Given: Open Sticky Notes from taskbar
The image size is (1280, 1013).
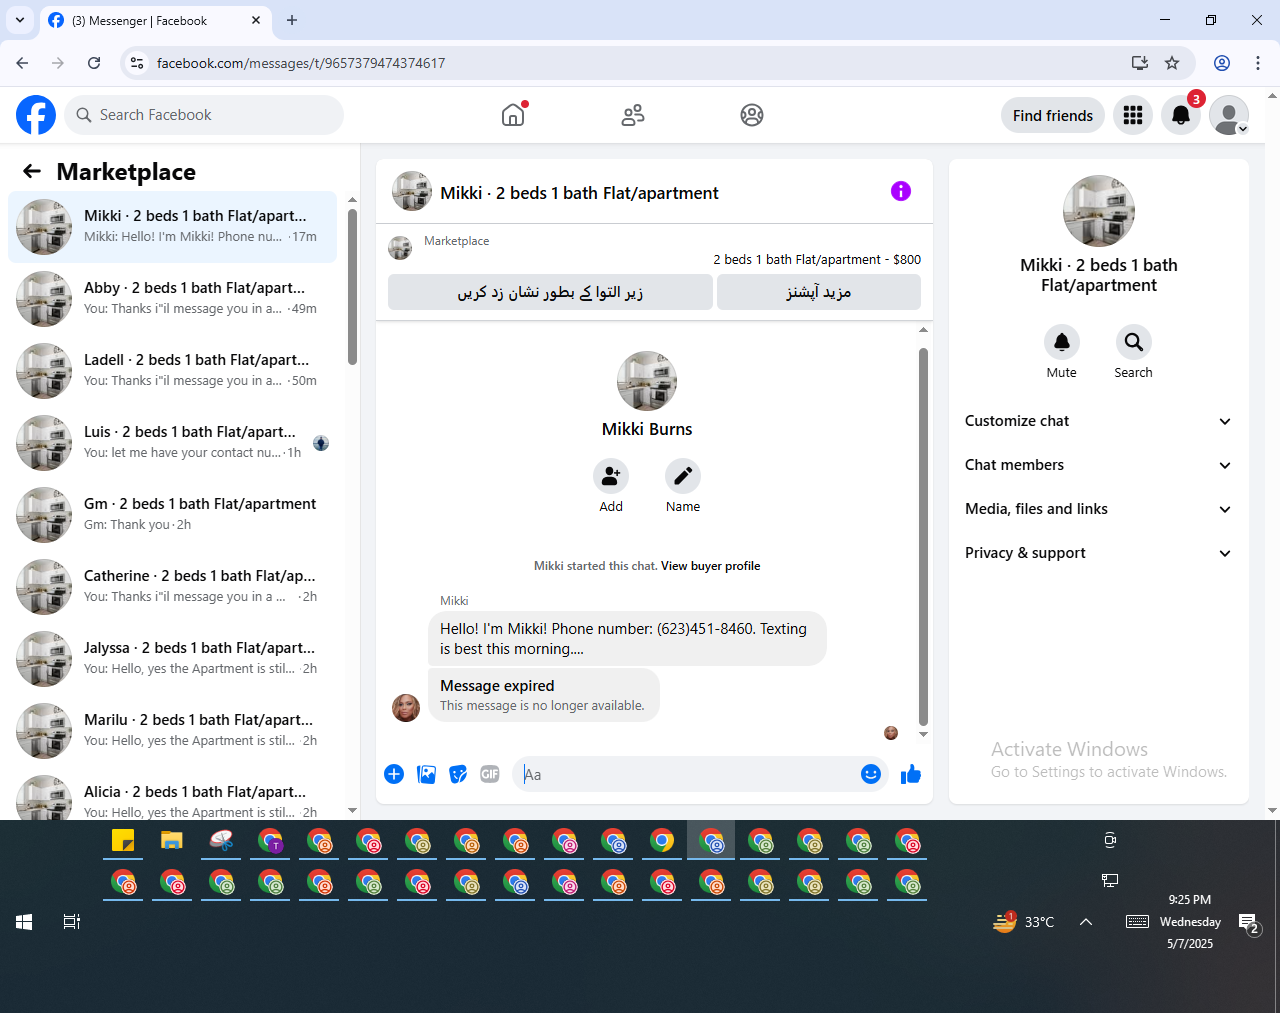Looking at the screenshot, I should pyautogui.click(x=123, y=841).
